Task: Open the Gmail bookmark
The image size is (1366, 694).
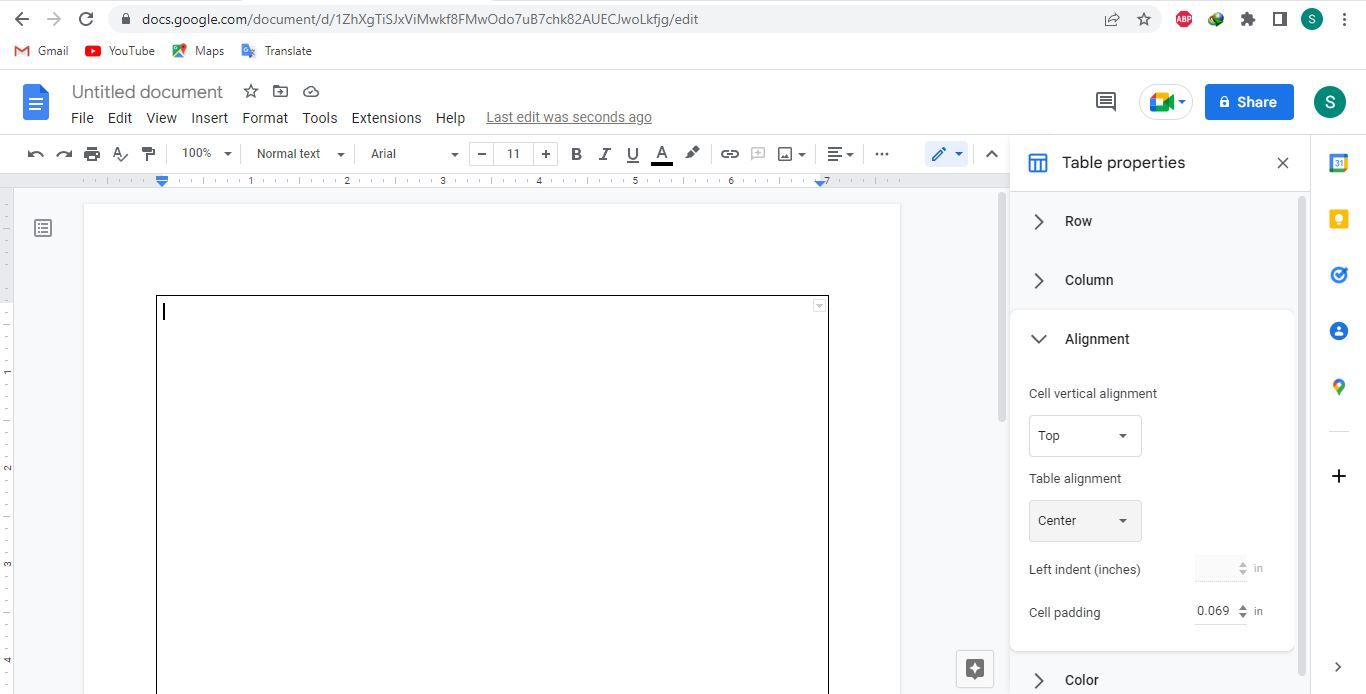Action: (41, 51)
